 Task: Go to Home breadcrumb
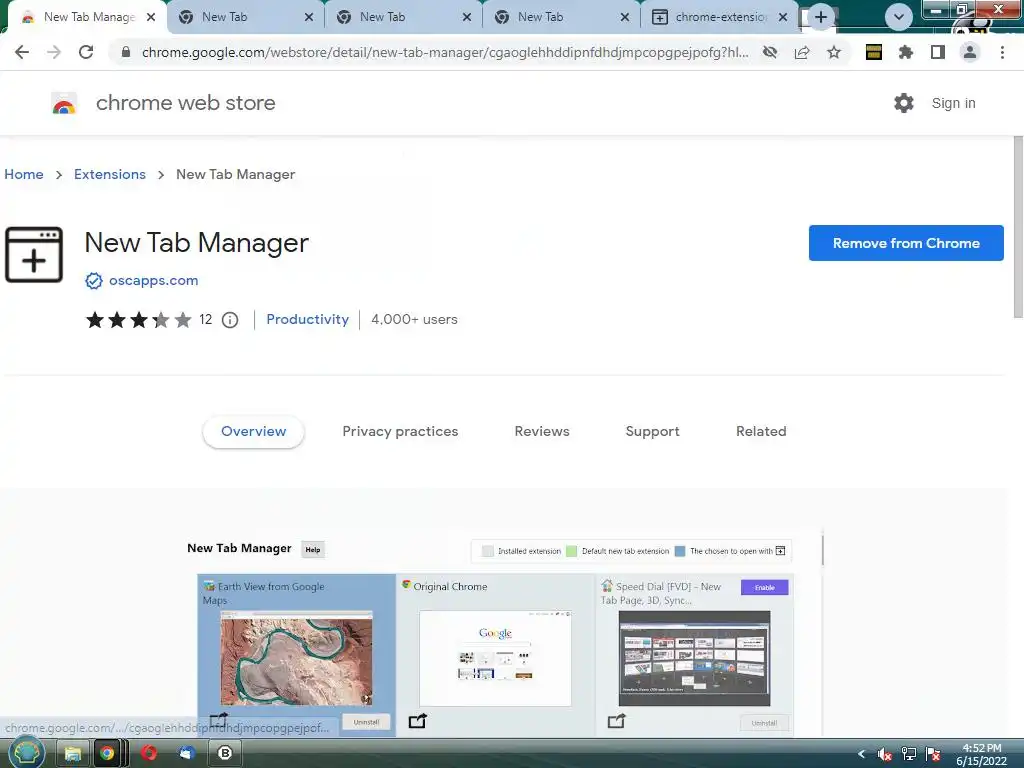point(24,174)
